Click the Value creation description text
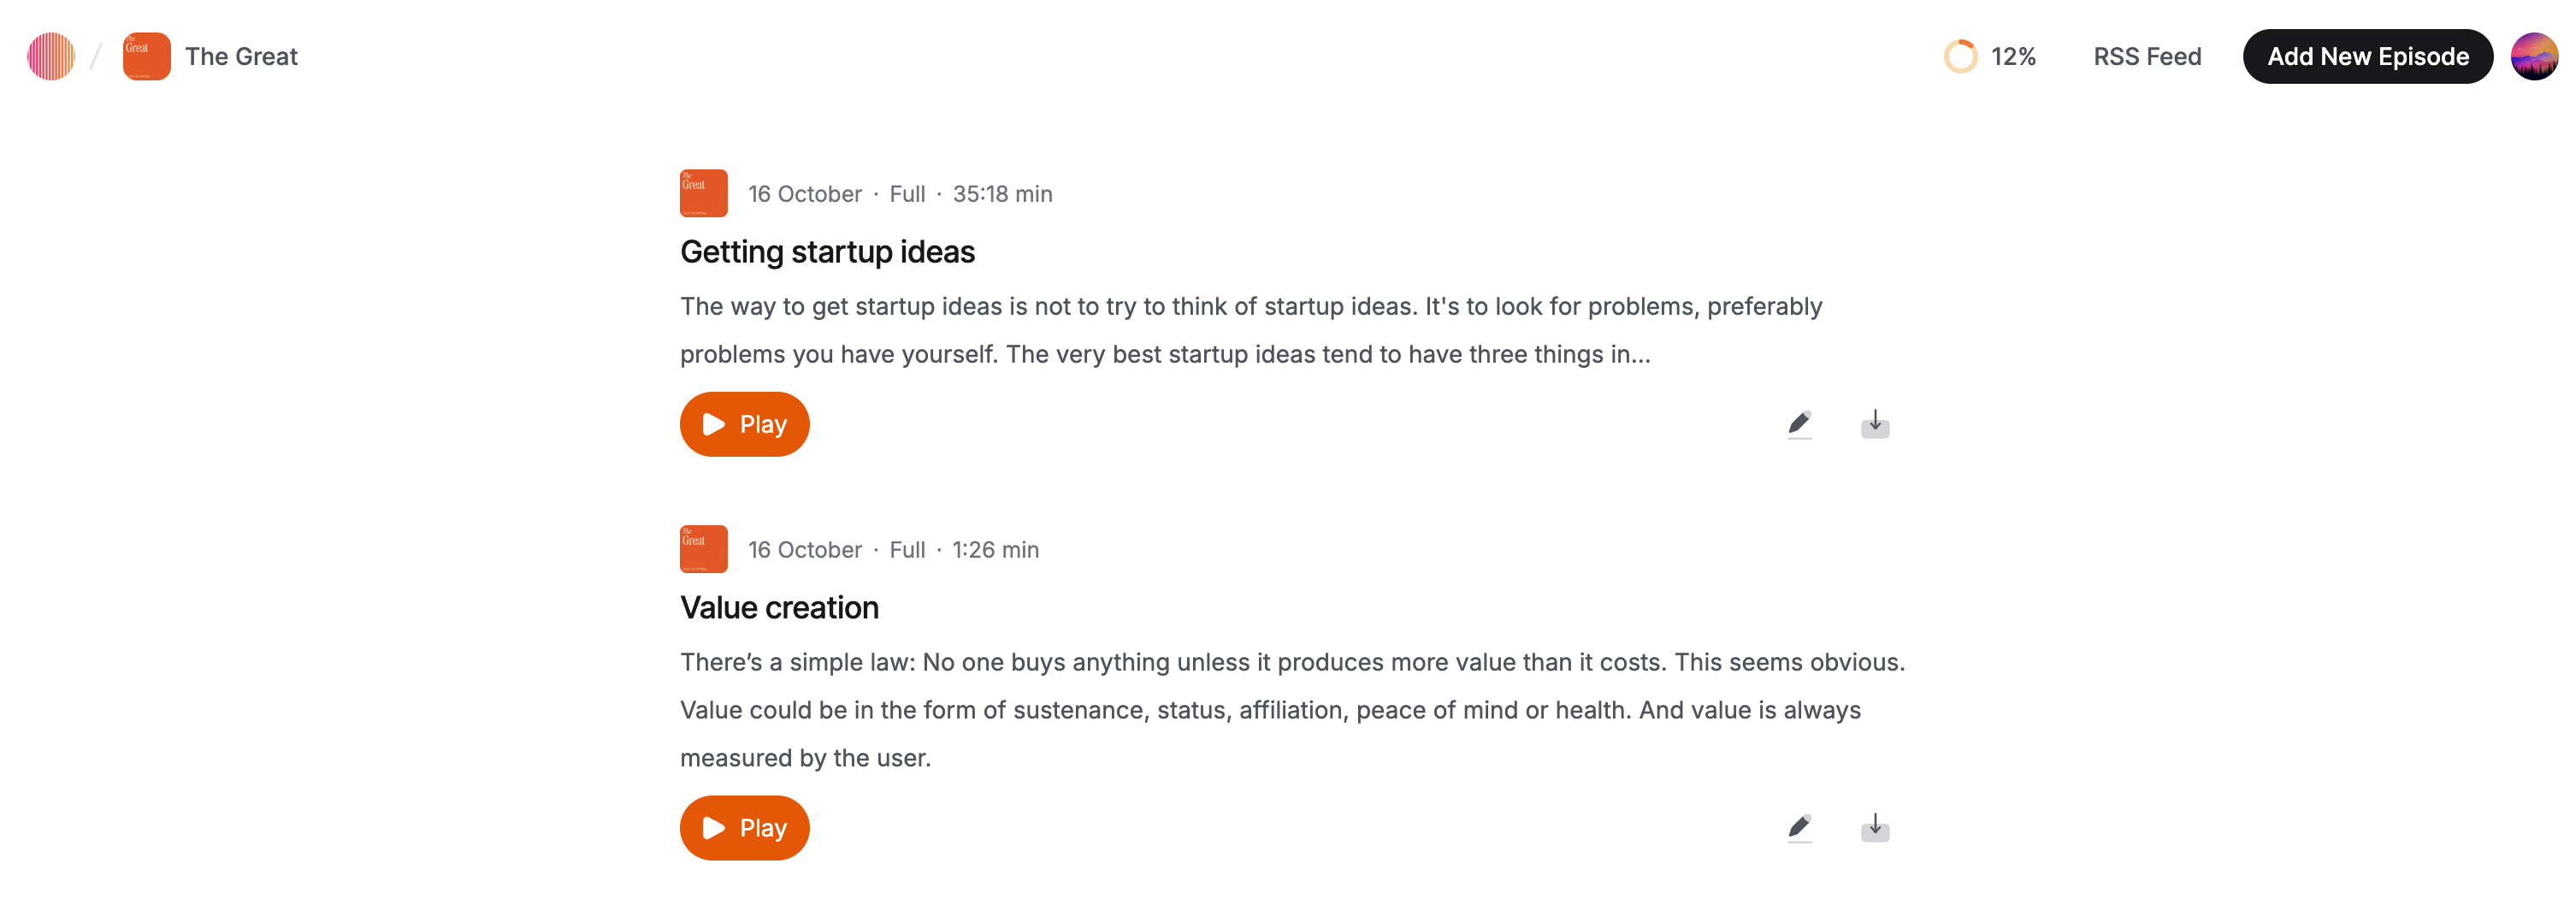 [1290, 710]
